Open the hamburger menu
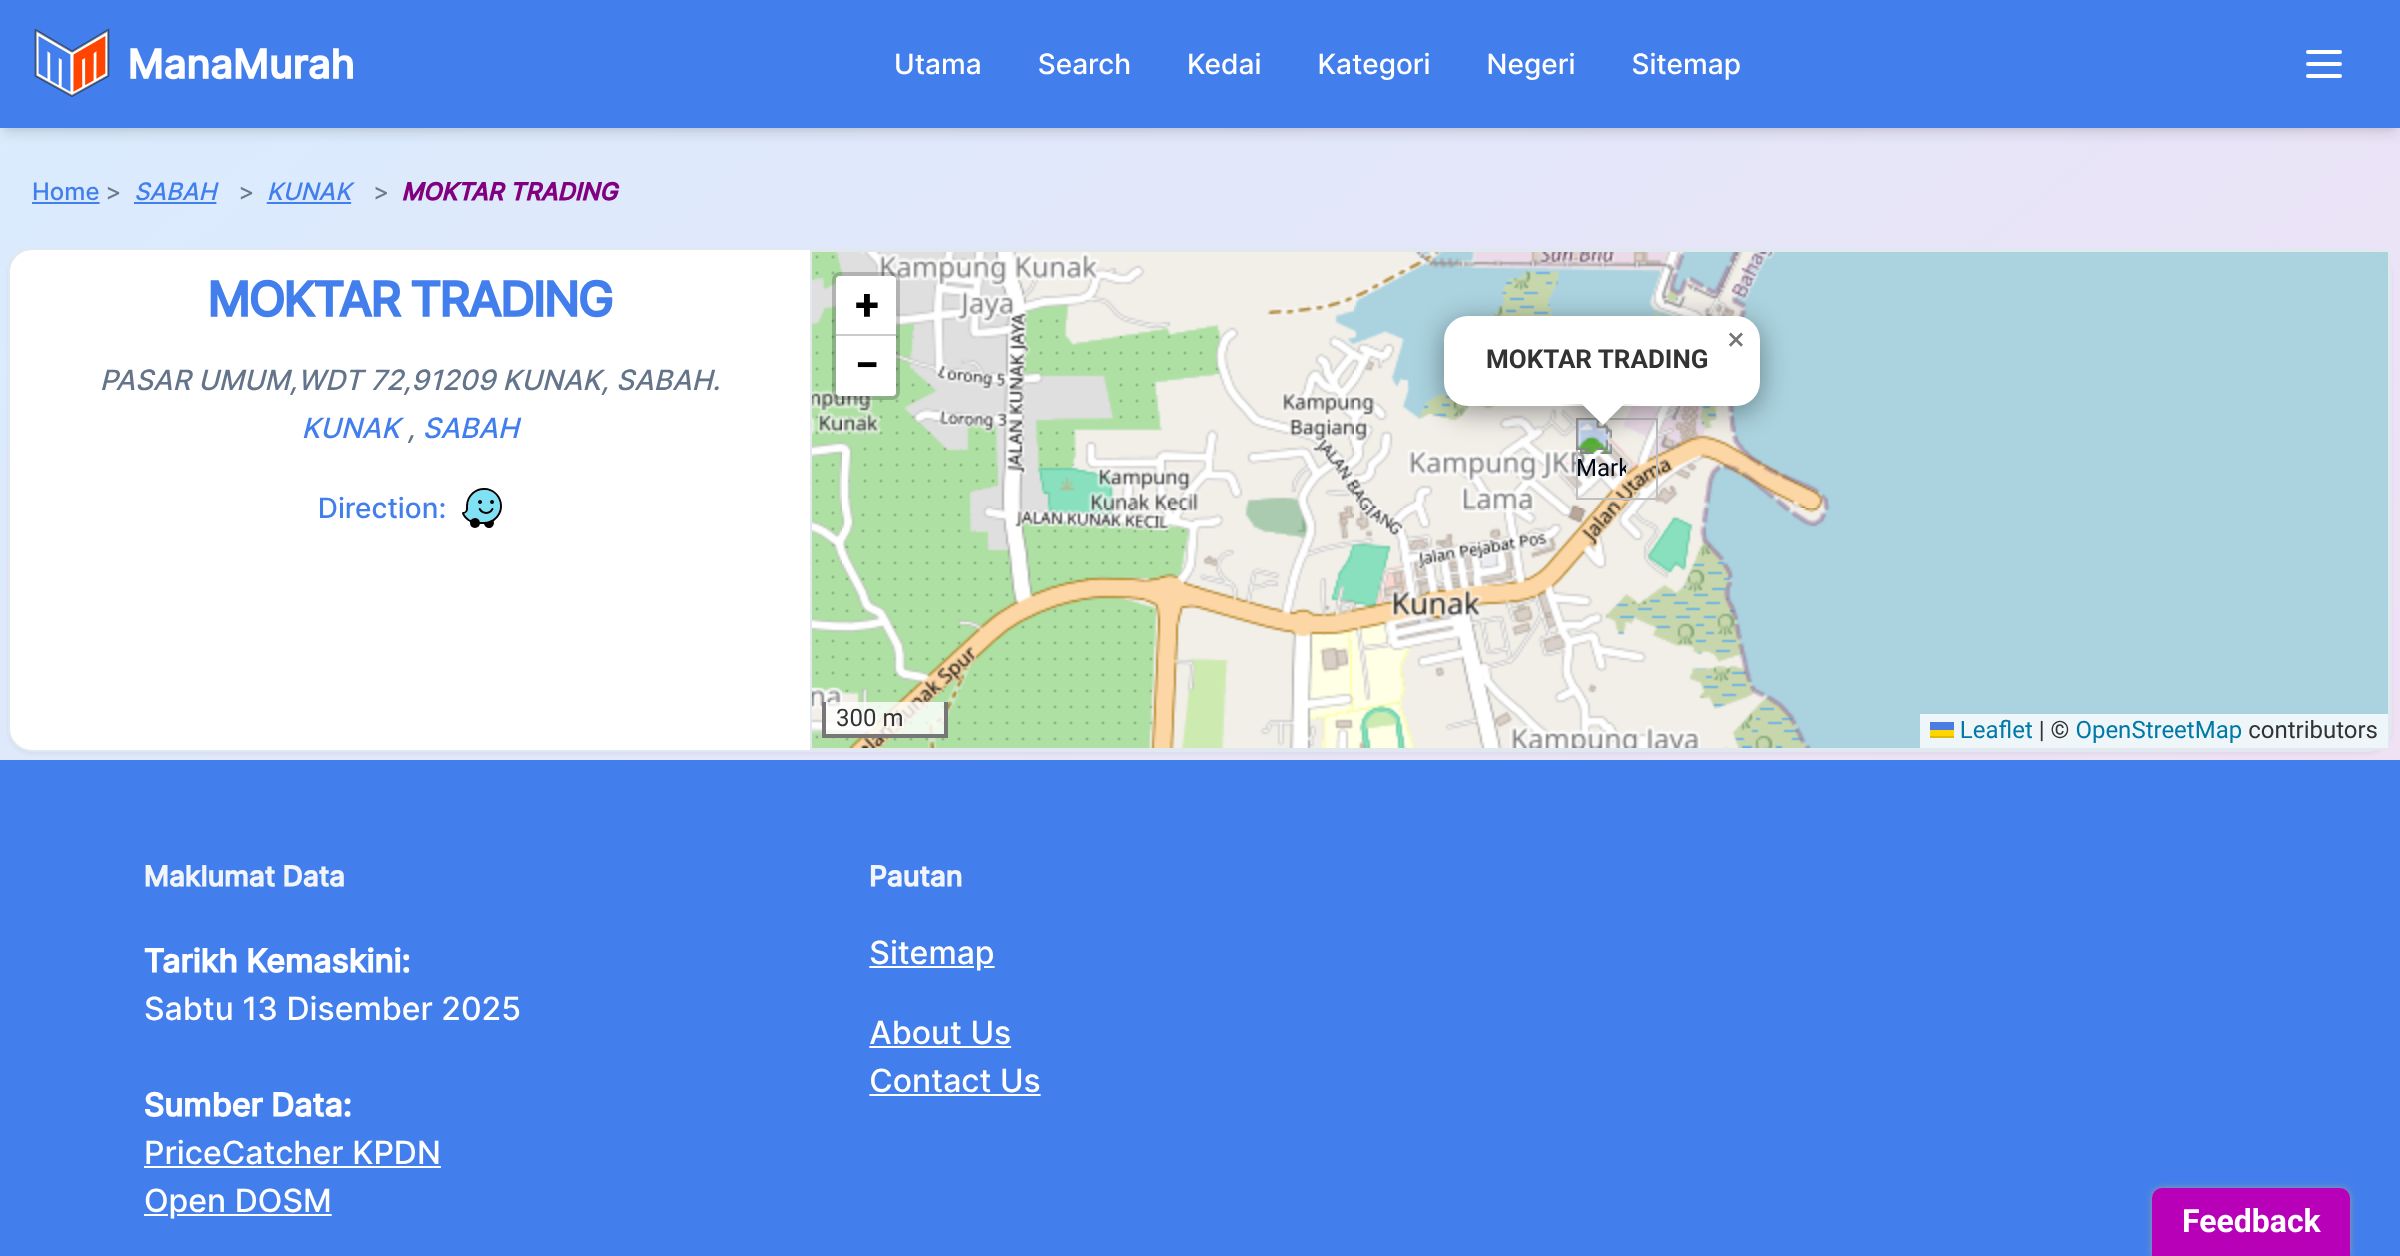The width and height of the screenshot is (2400, 1256). pos(2323,64)
